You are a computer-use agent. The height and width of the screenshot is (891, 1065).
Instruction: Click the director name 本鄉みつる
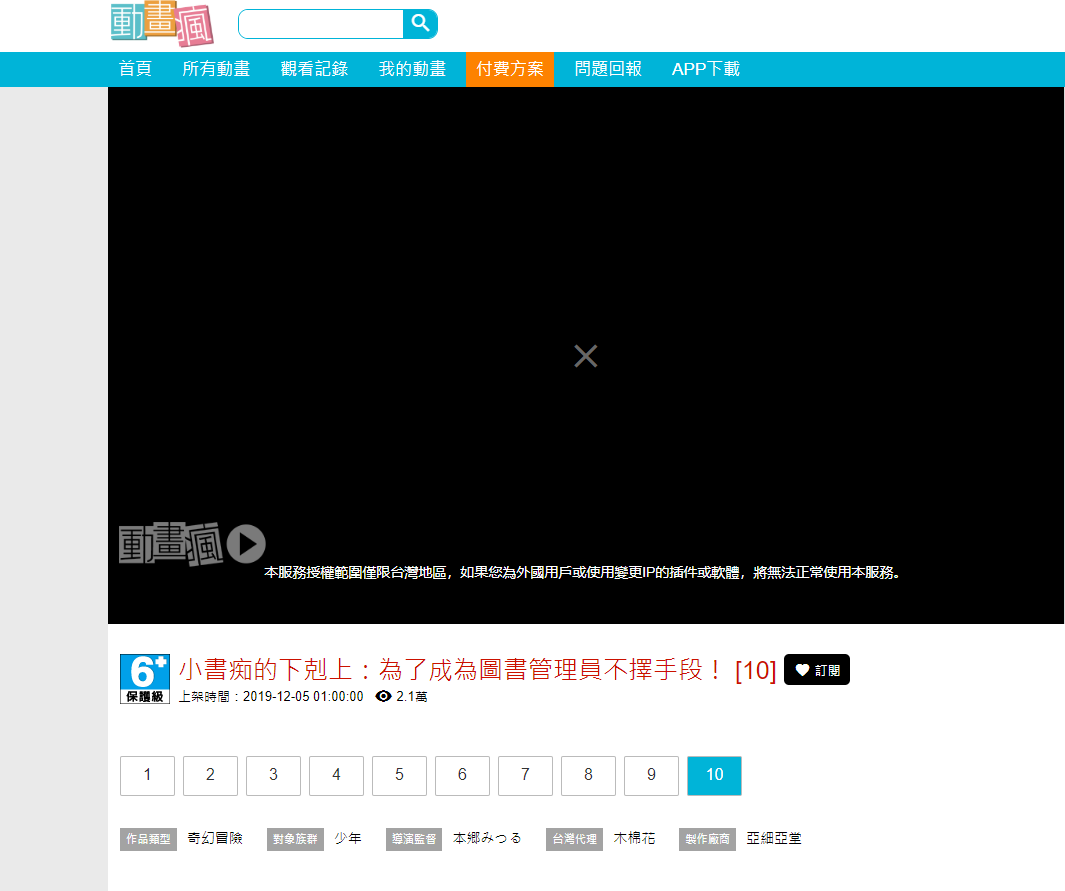[488, 839]
